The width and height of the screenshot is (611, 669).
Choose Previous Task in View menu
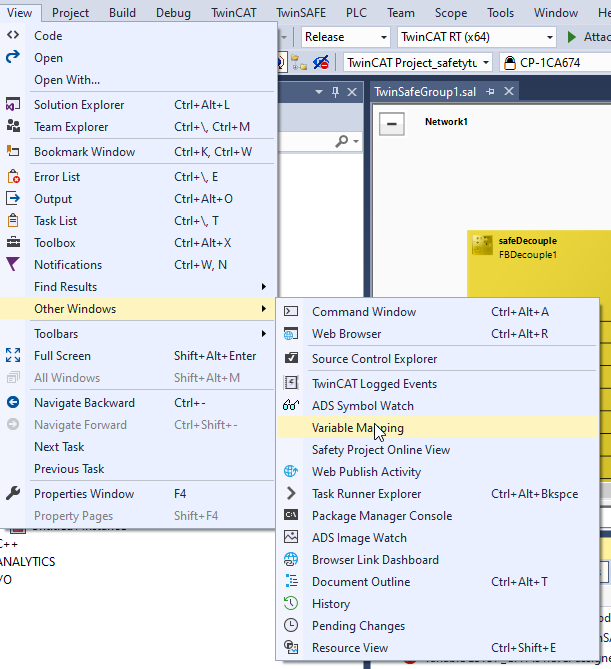click(x=69, y=469)
